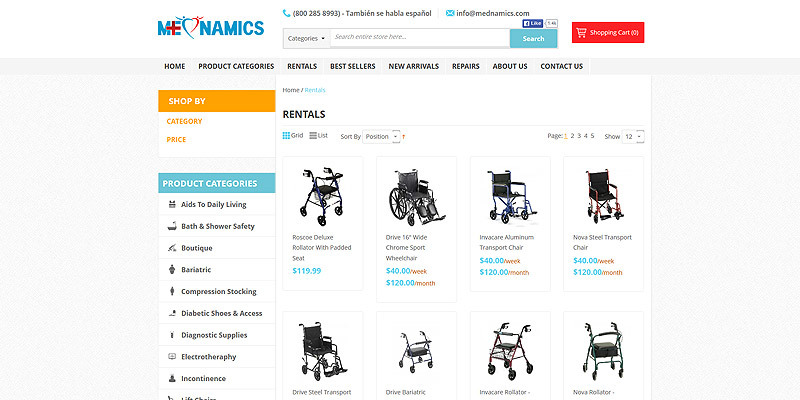Click the search entire store input field
Viewport: 800px width, 400px height.
coord(420,37)
